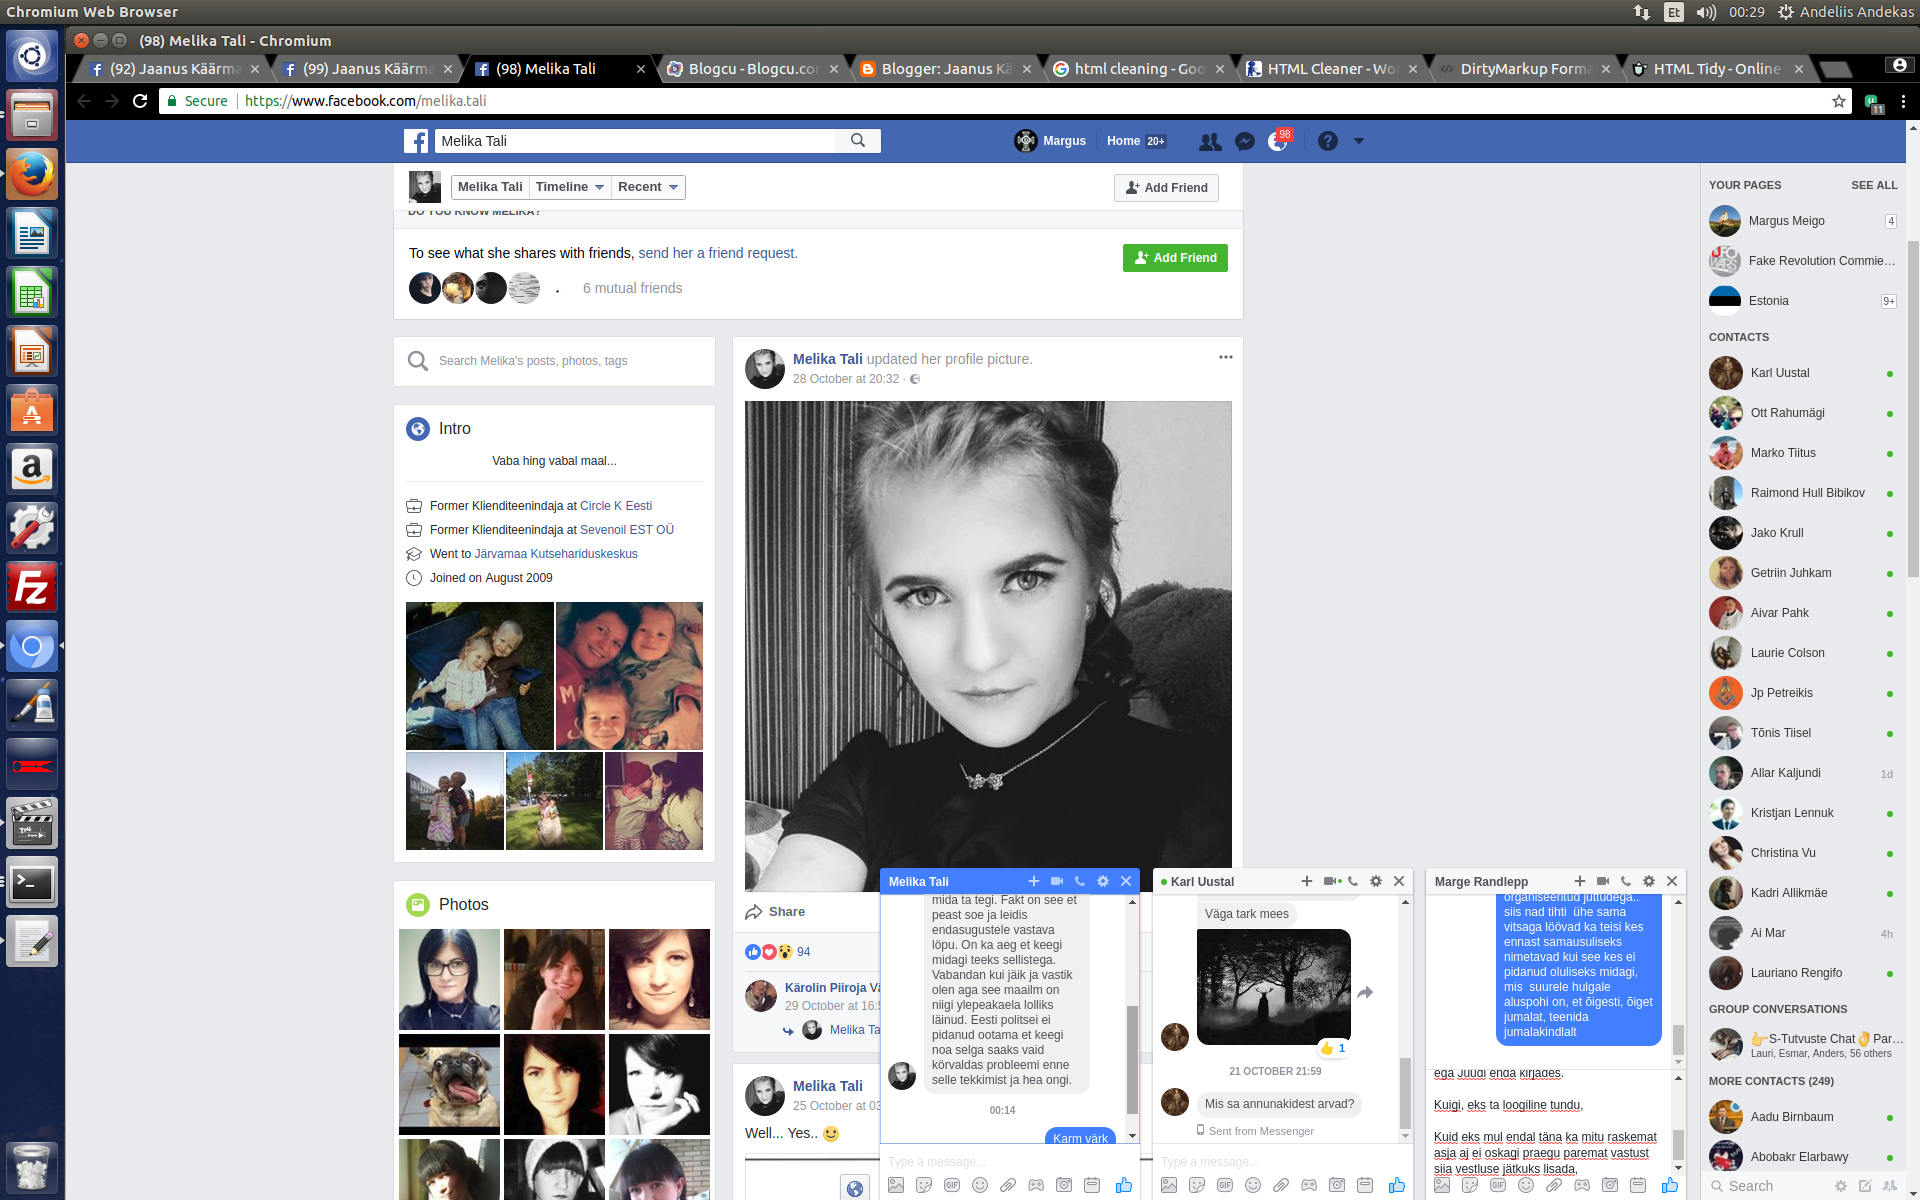This screenshot has height=1200, width=1920.
Task: Search Melika's posts input field
Action: coord(555,361)
